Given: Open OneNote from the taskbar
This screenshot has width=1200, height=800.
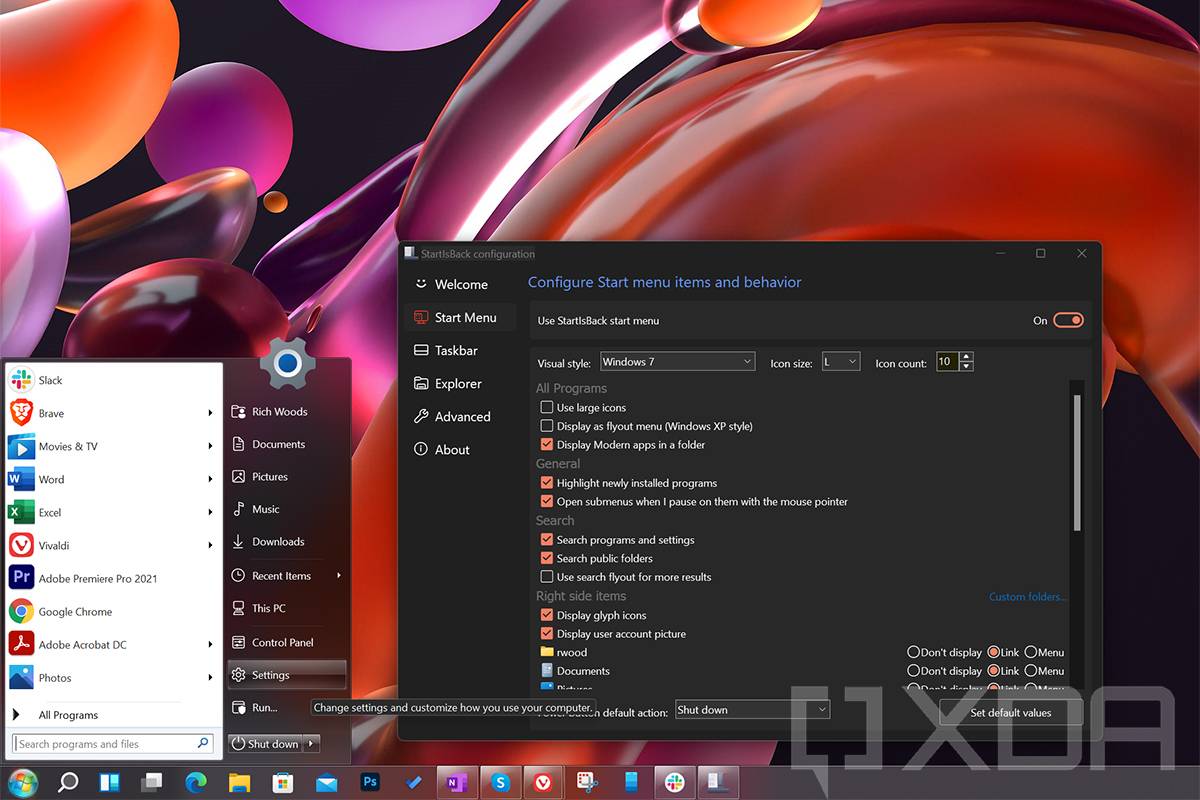Looking at the screenshot, I should coord(457,782).
